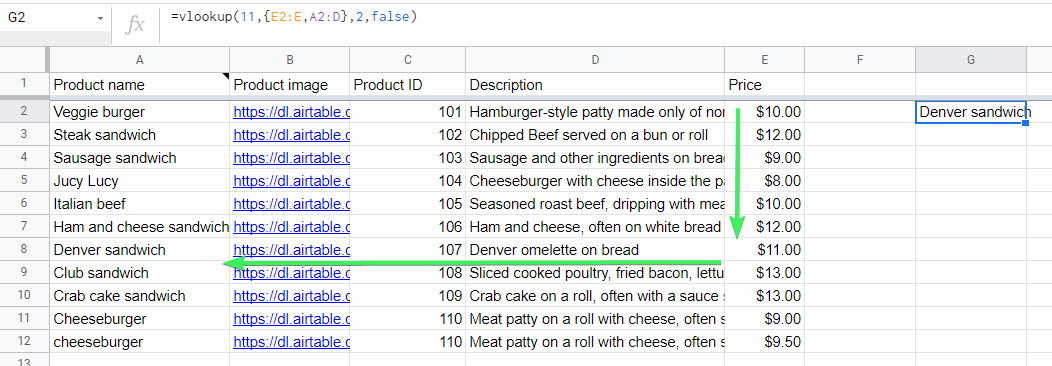1052x366 pixels.
Task: Select Product ID 104 cell
Action: 407,180
